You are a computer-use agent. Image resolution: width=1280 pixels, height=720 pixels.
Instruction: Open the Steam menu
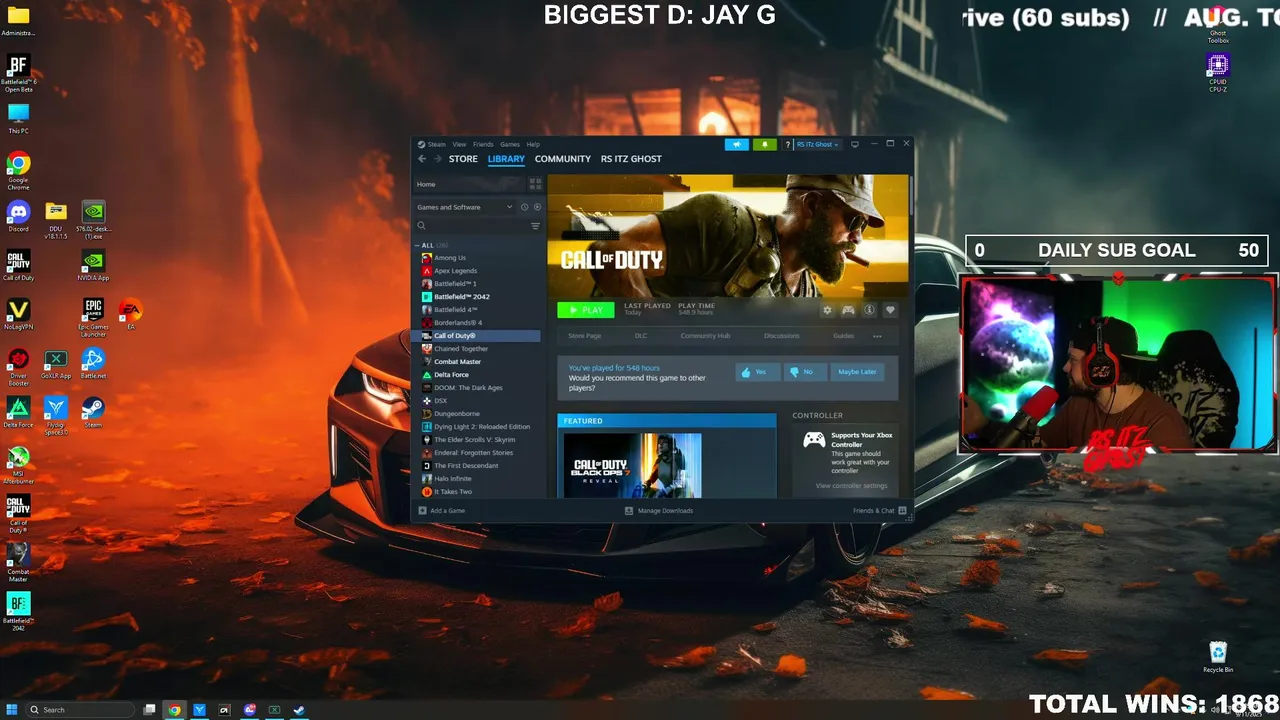[436, 144]
